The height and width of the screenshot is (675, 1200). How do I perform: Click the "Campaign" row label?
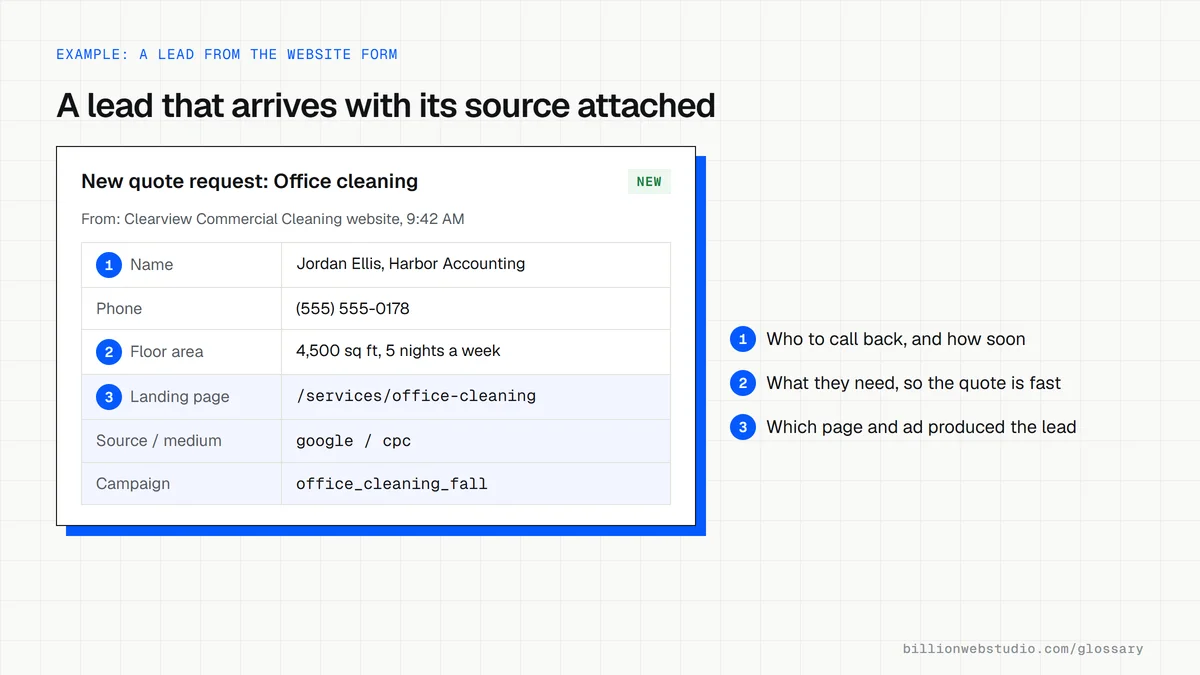133,484
